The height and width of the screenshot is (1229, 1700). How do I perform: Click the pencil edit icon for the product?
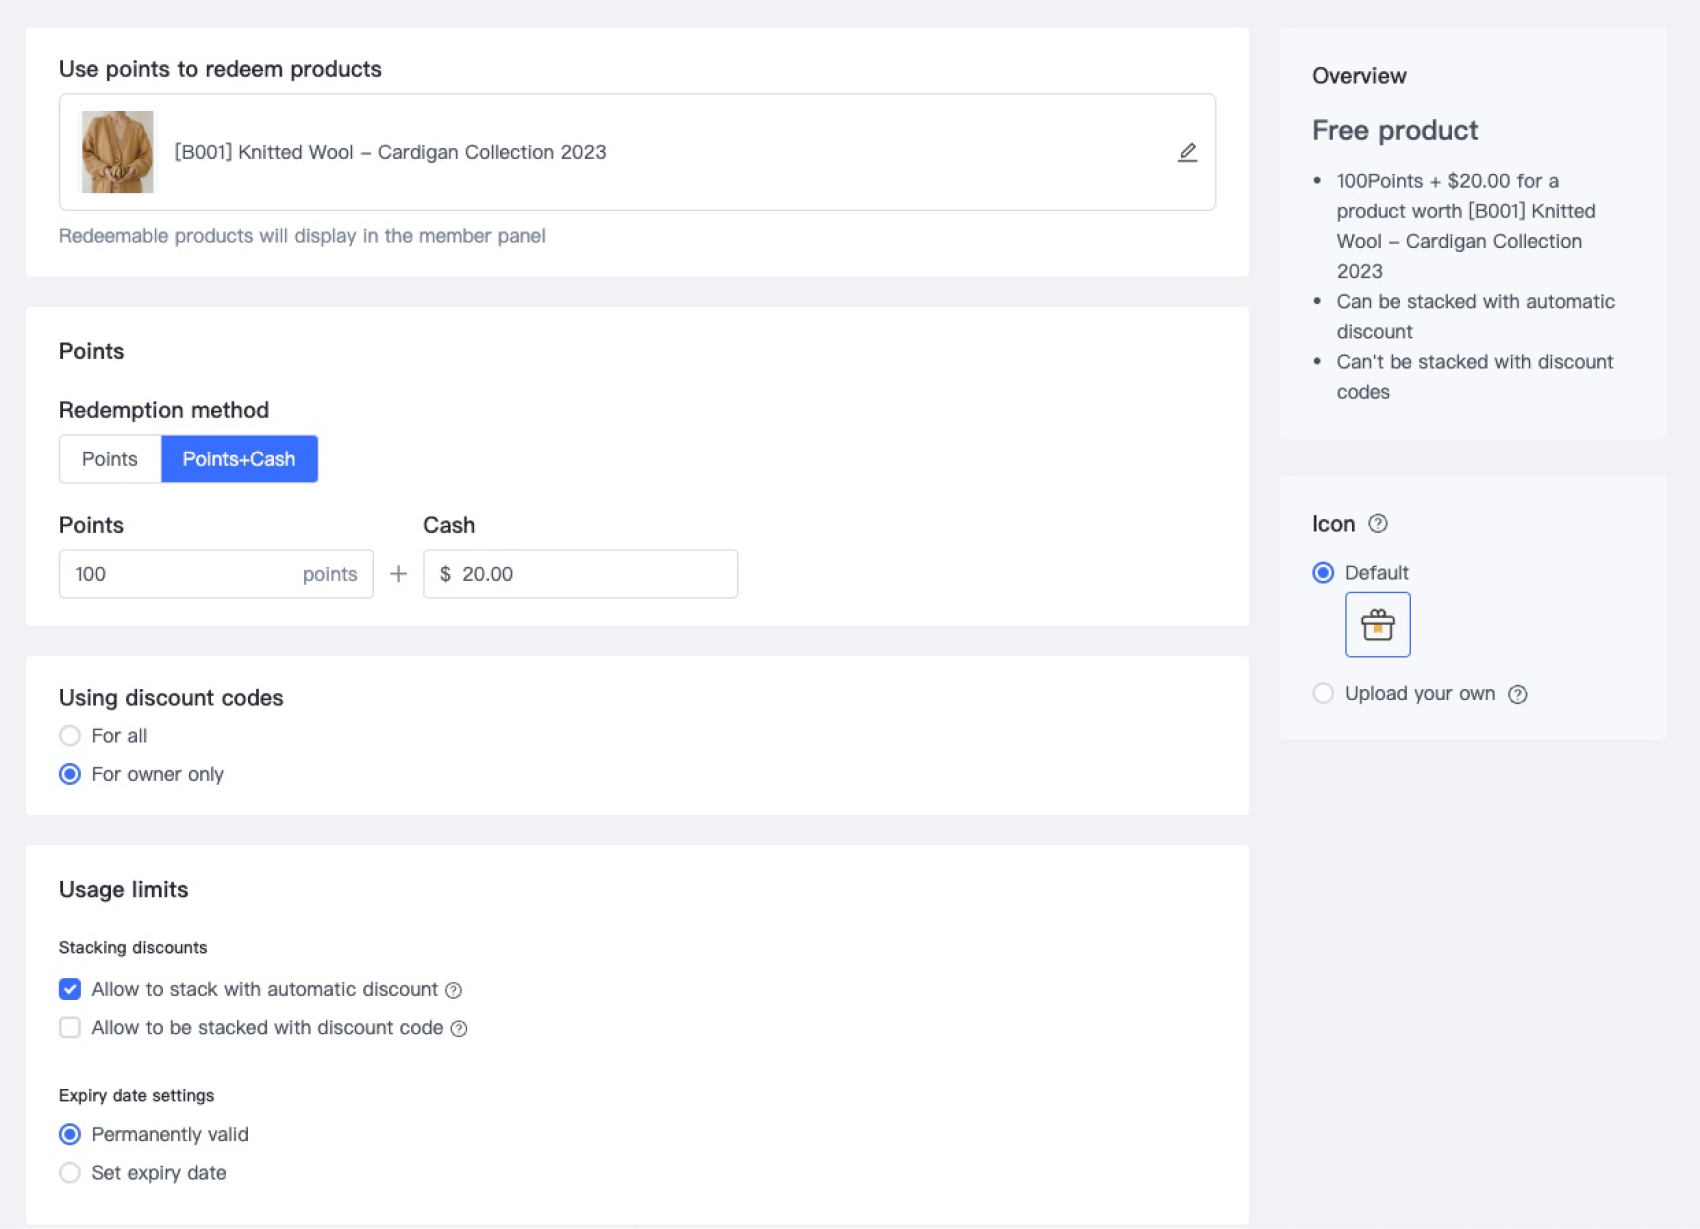1187,152
